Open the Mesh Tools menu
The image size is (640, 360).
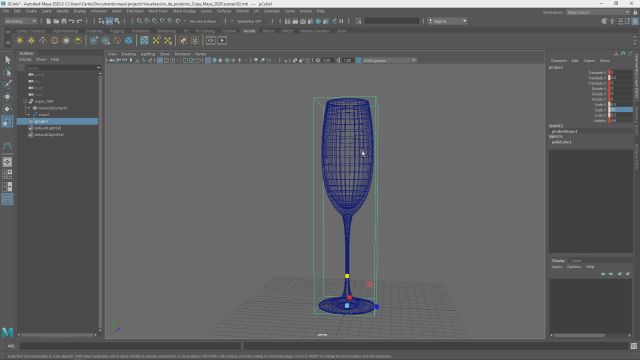tap(158, 11)
